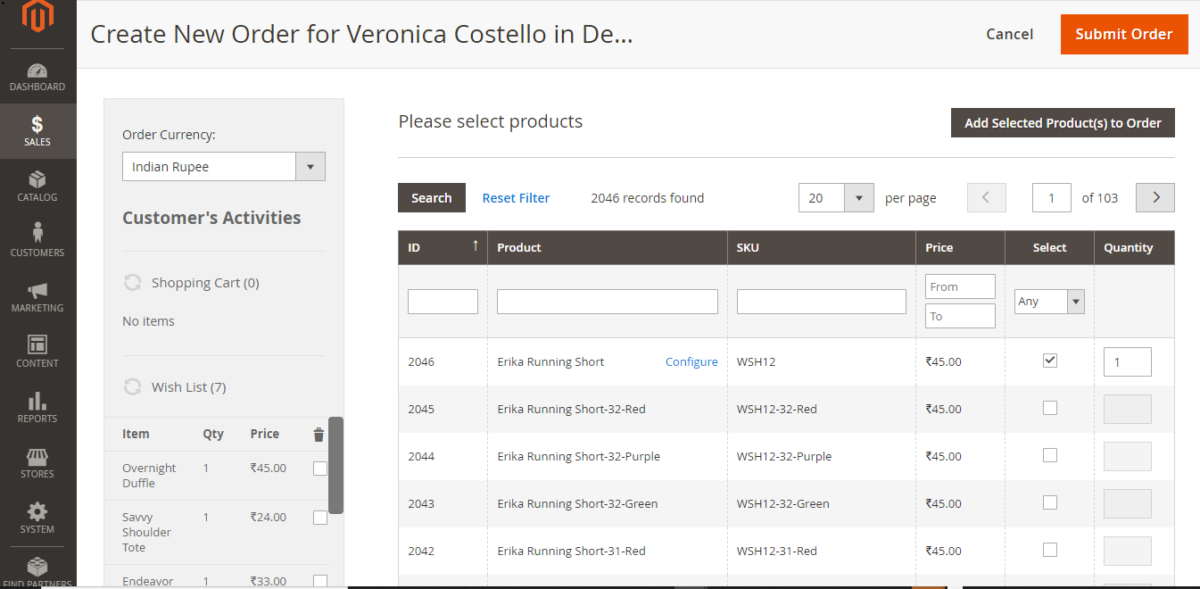Click '2046 records found' text
The image size is (1200, 589).
tap(647, 198)
